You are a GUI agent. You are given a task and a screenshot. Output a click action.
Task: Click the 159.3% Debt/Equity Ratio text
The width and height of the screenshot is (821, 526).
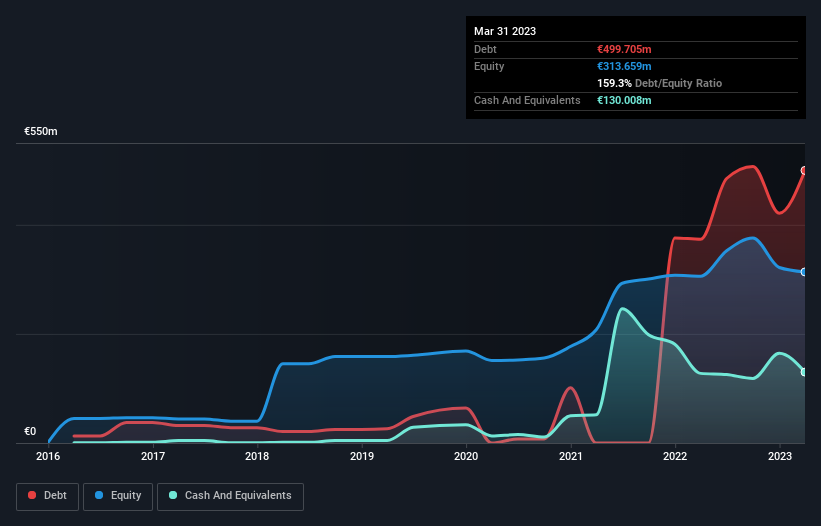pos(659,83)
